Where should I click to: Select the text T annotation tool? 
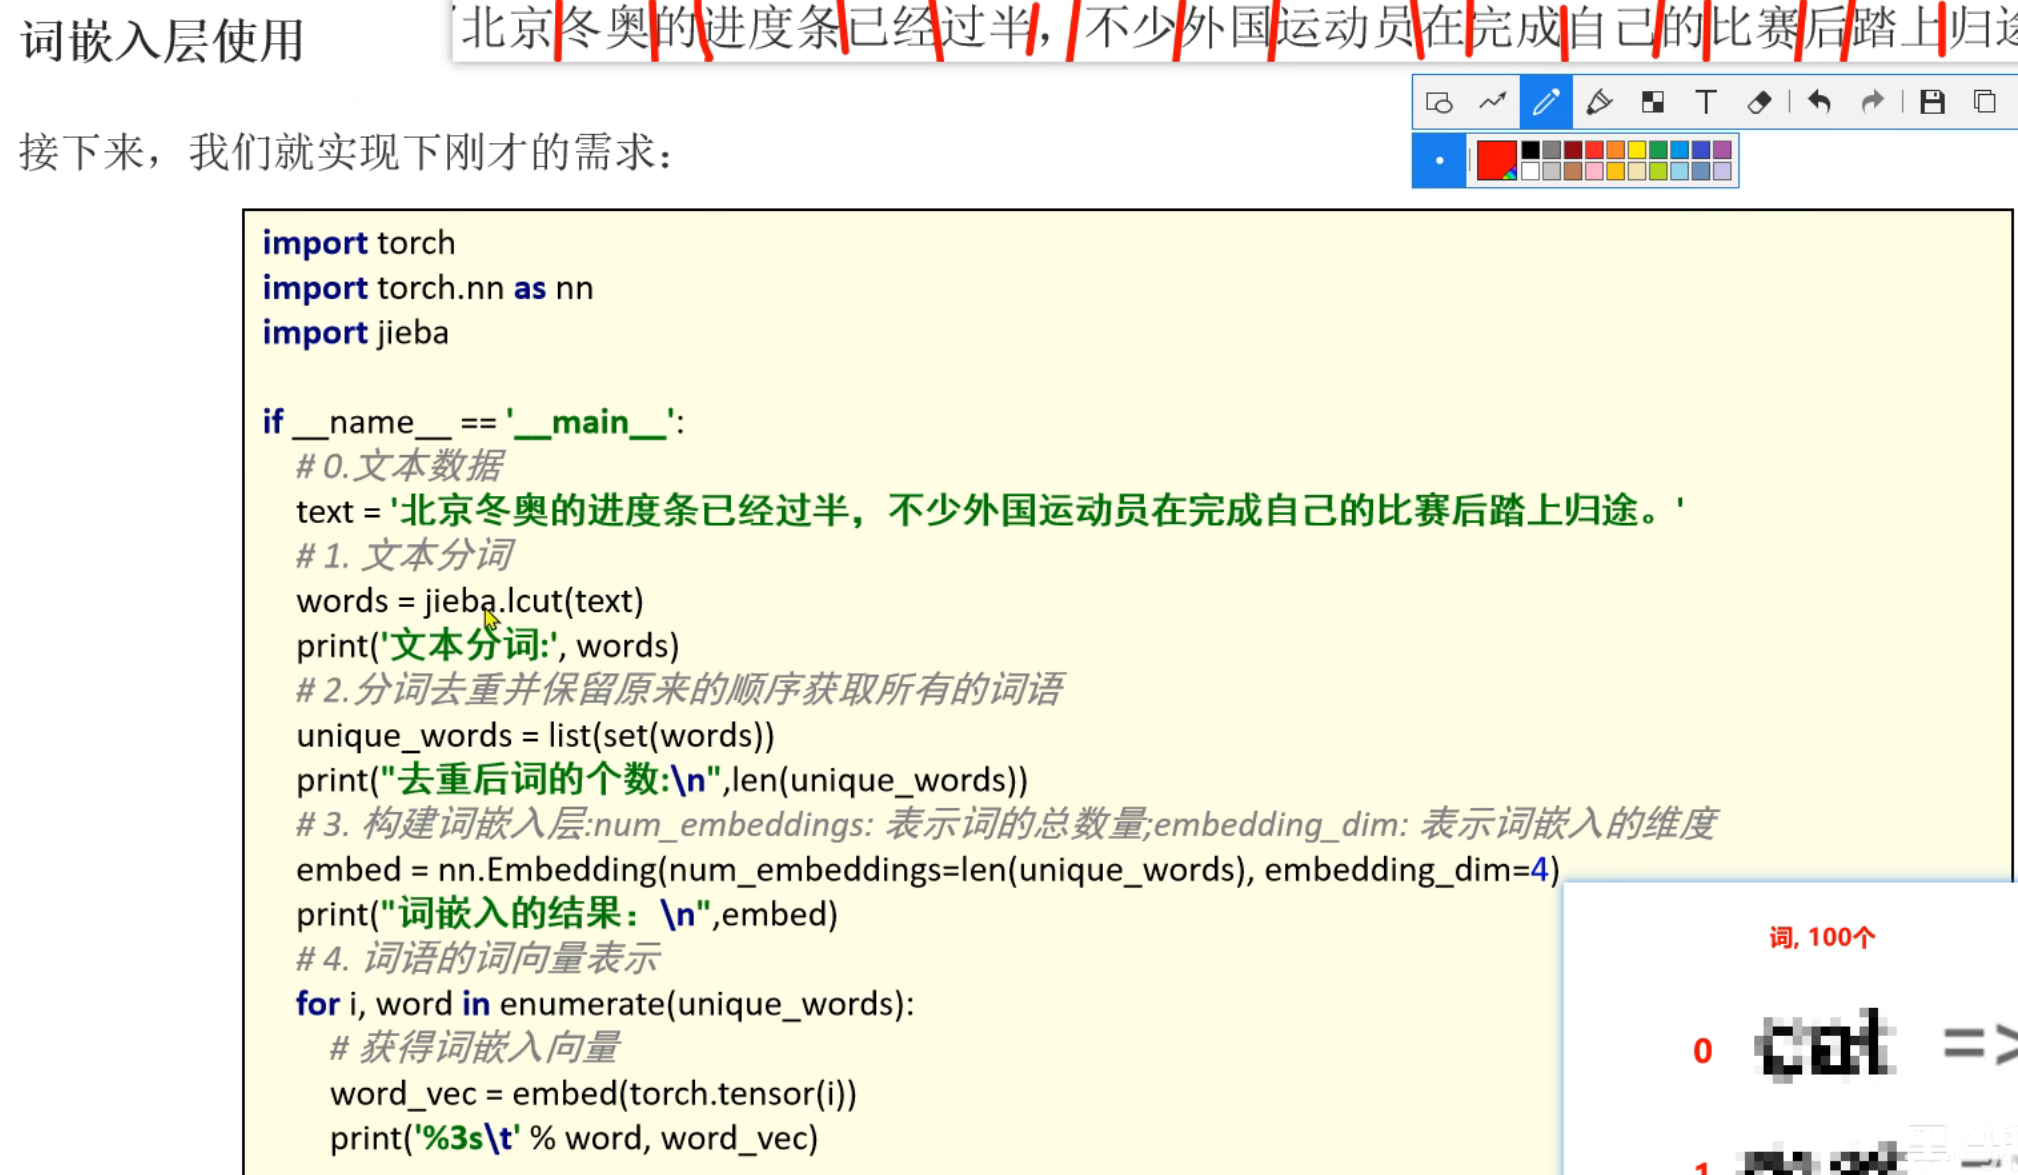[x=1705, y=102]
